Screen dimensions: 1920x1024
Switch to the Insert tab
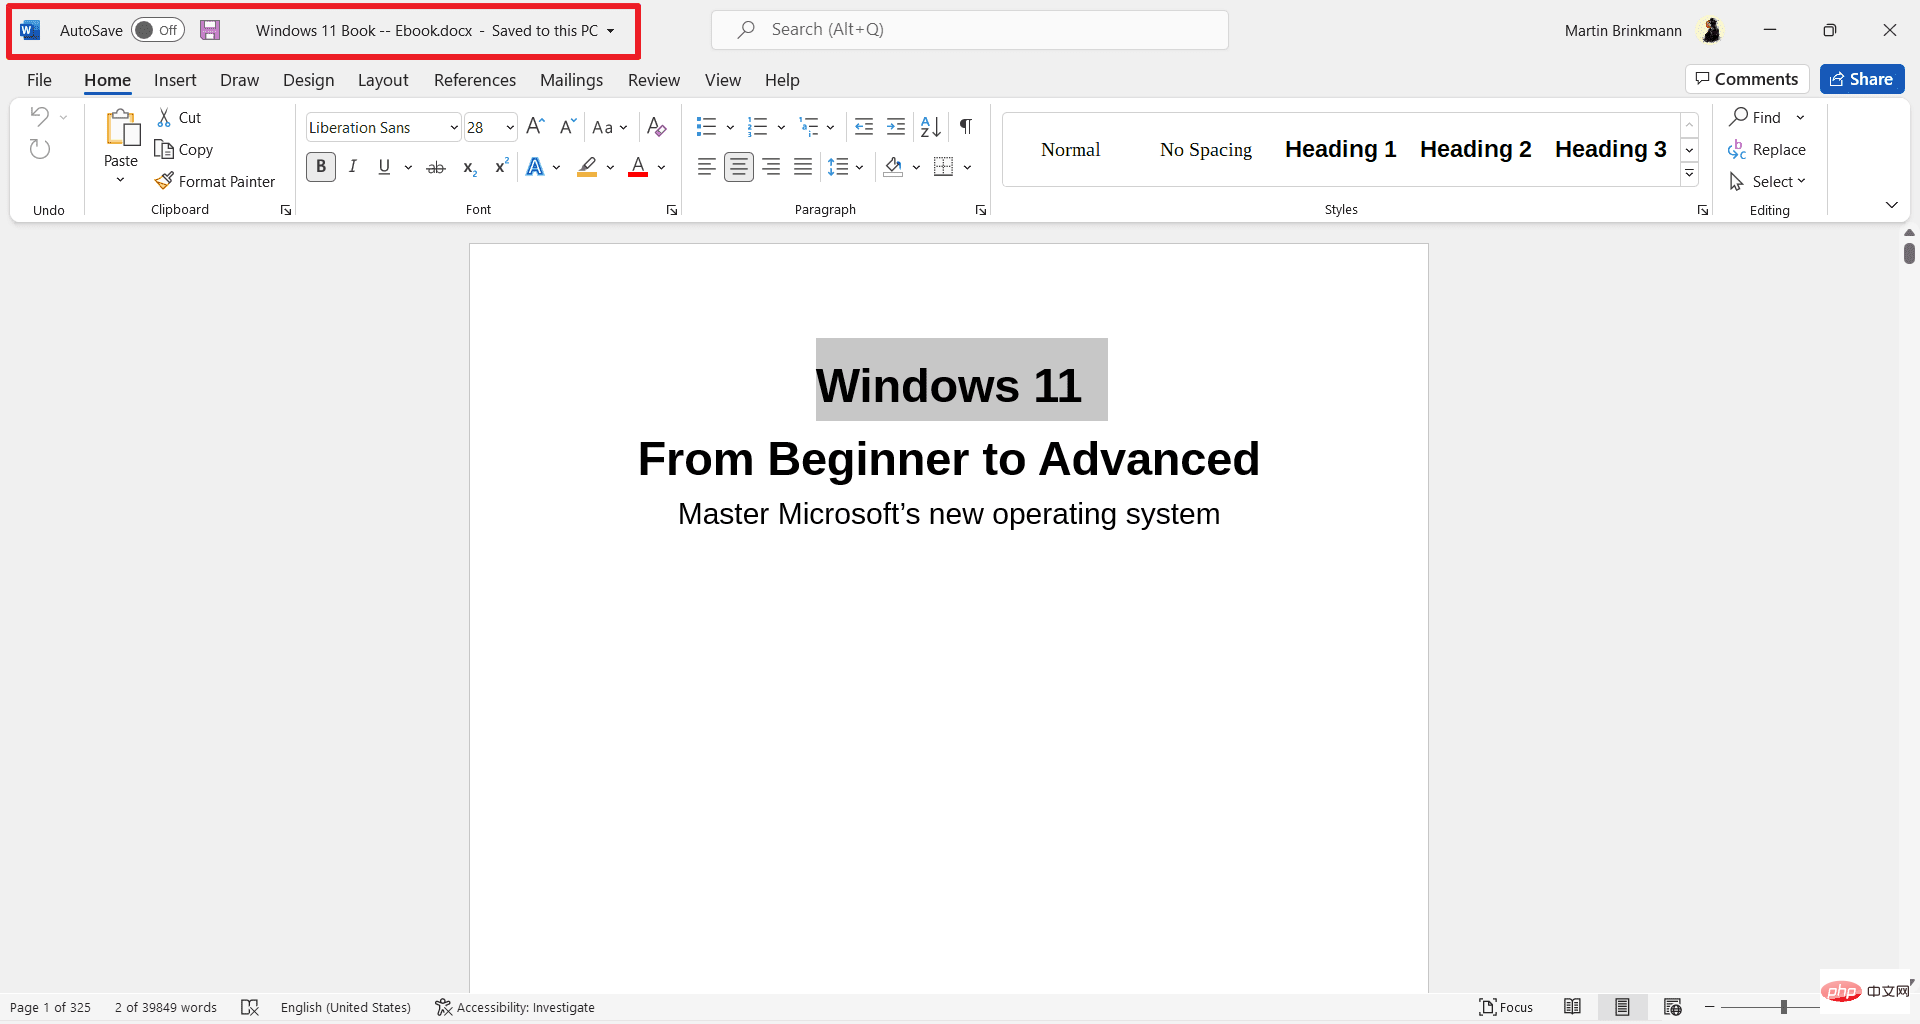coord(175,80)
